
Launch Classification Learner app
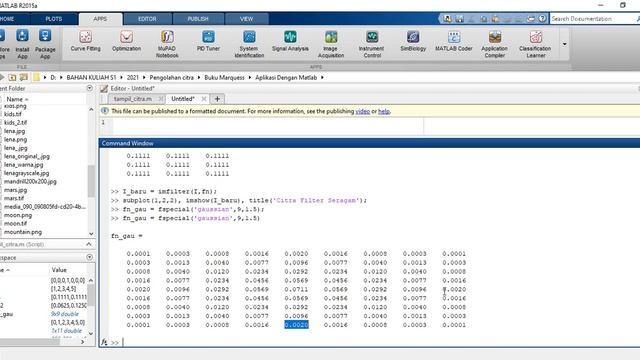coord(535,44)
